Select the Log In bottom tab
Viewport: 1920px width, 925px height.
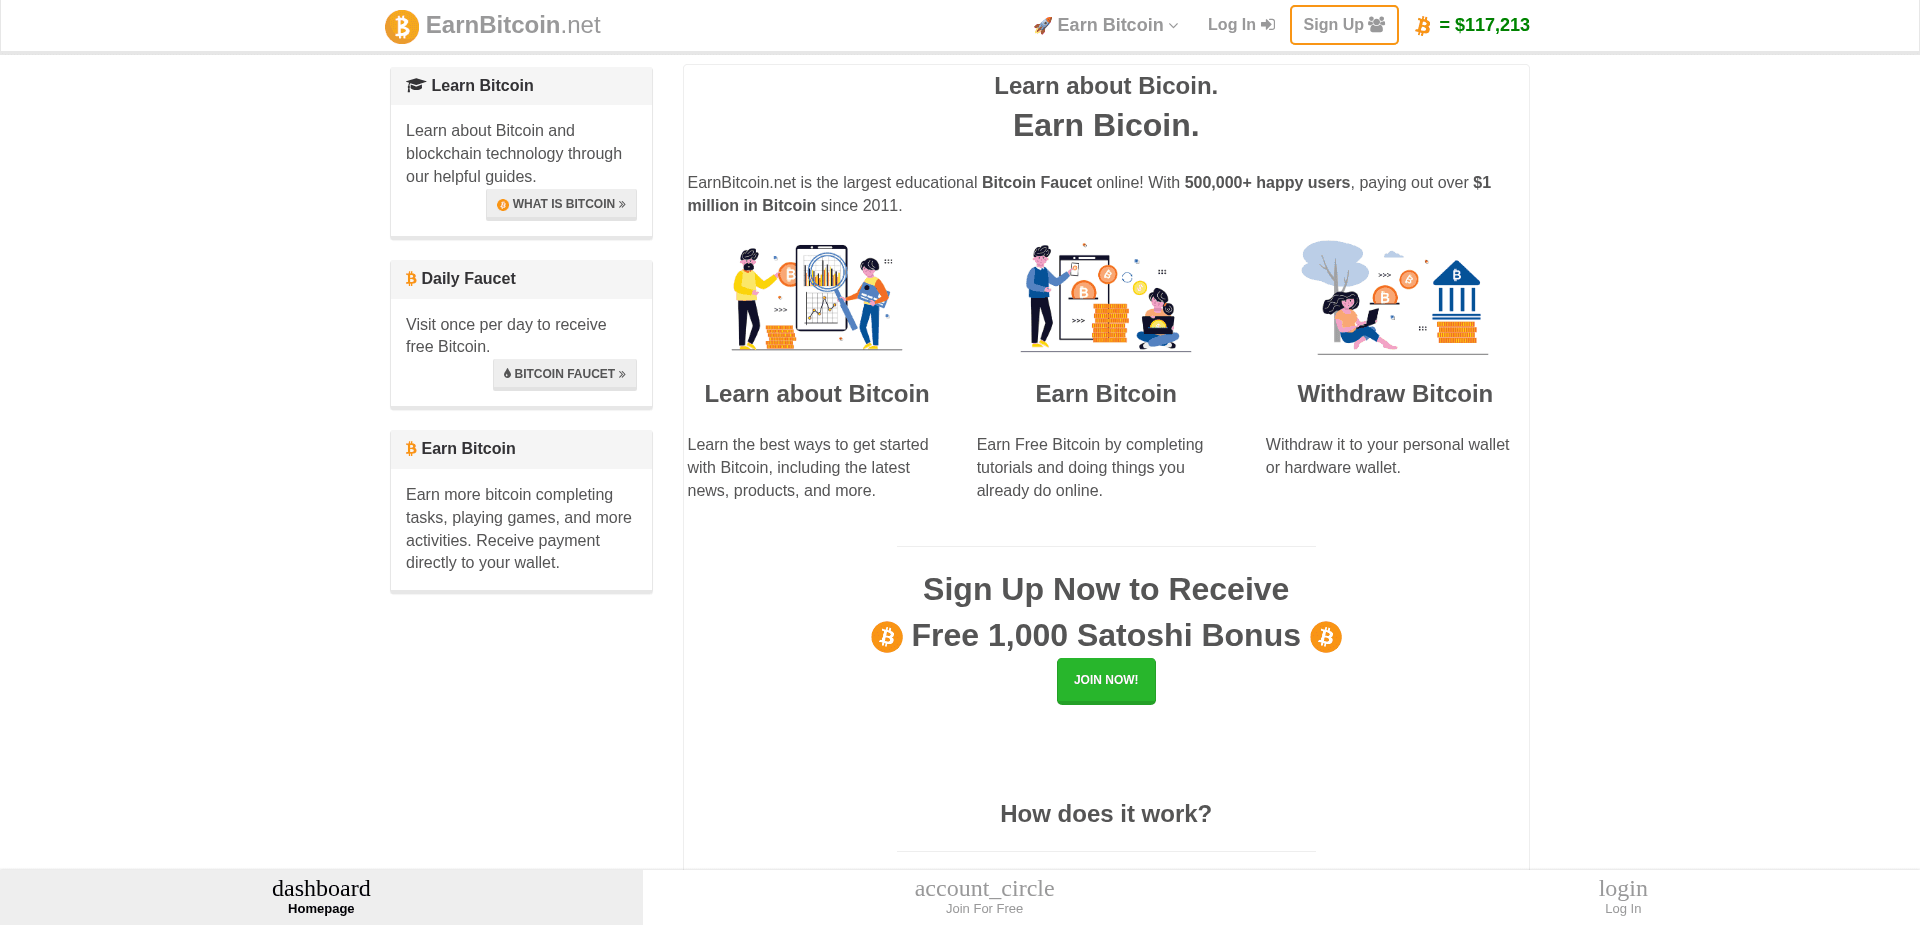click(1623, 897)
